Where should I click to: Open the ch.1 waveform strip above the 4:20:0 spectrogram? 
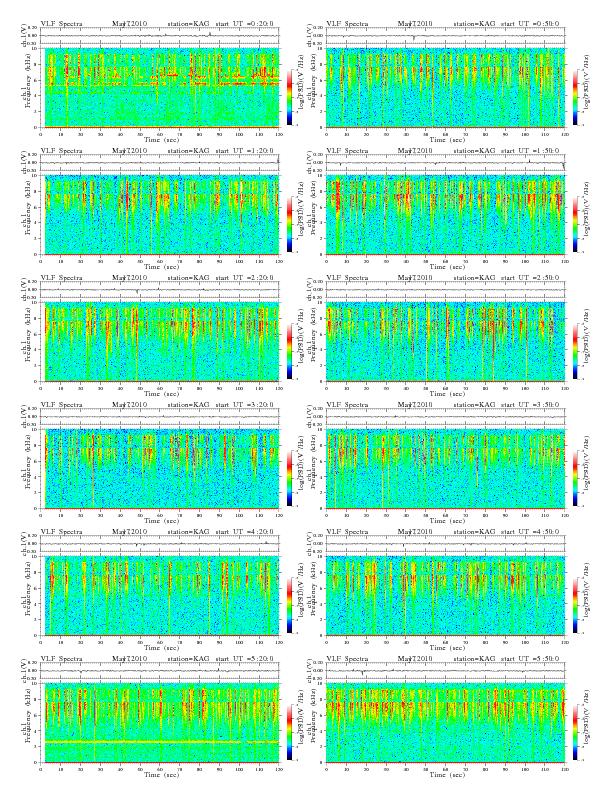click(x=160, y=543)
